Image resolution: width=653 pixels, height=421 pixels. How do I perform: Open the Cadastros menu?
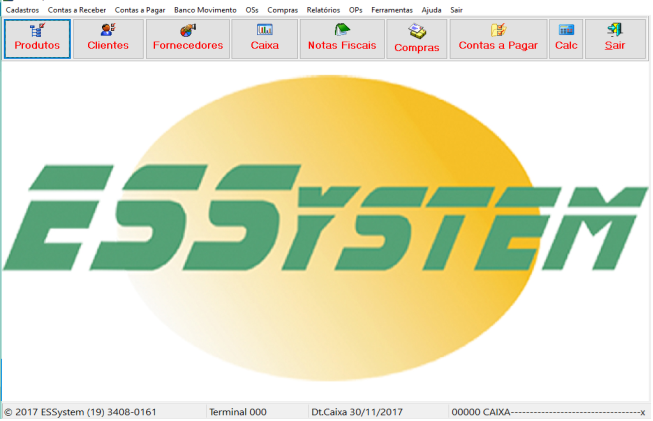point(24,9)
